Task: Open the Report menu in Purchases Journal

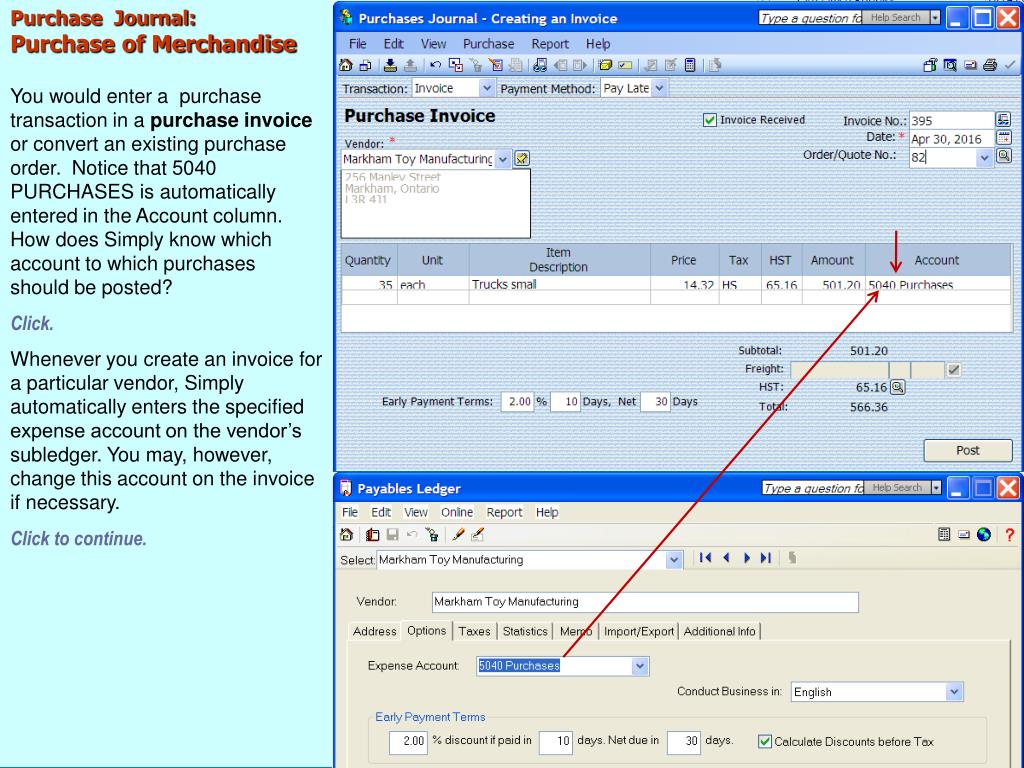Action: click(x=550, y=44)
